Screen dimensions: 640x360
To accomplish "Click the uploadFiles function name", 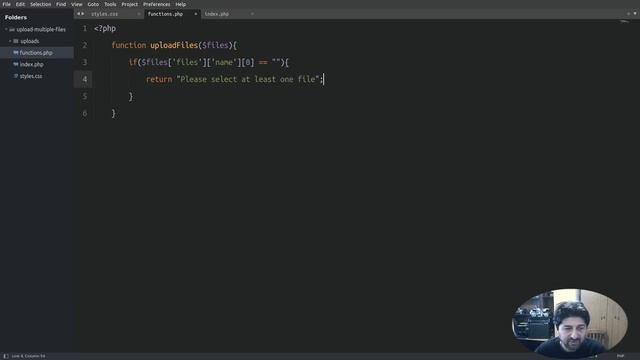I will click(x=174, y=45).
